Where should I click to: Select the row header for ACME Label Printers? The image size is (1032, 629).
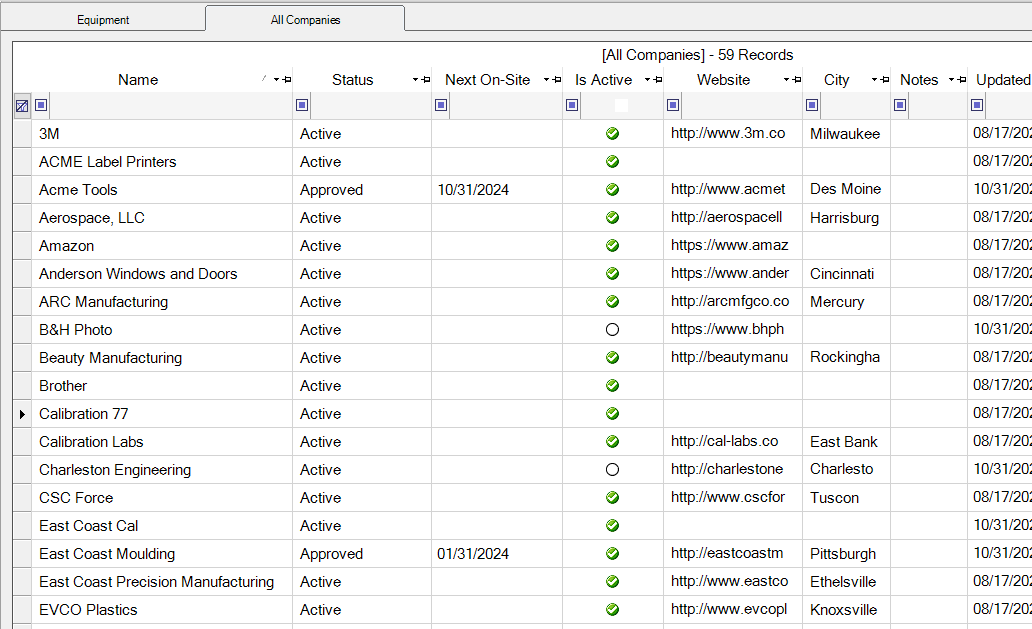(22, 162)
